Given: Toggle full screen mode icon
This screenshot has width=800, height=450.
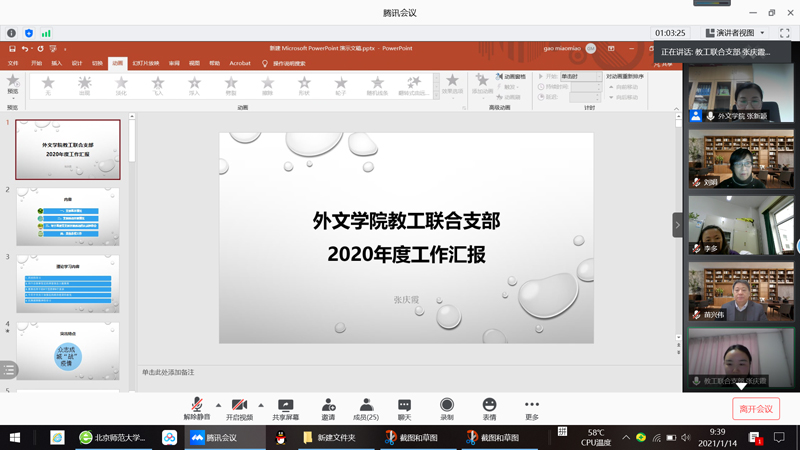Looking at the screenshot, I should (784, 33).
